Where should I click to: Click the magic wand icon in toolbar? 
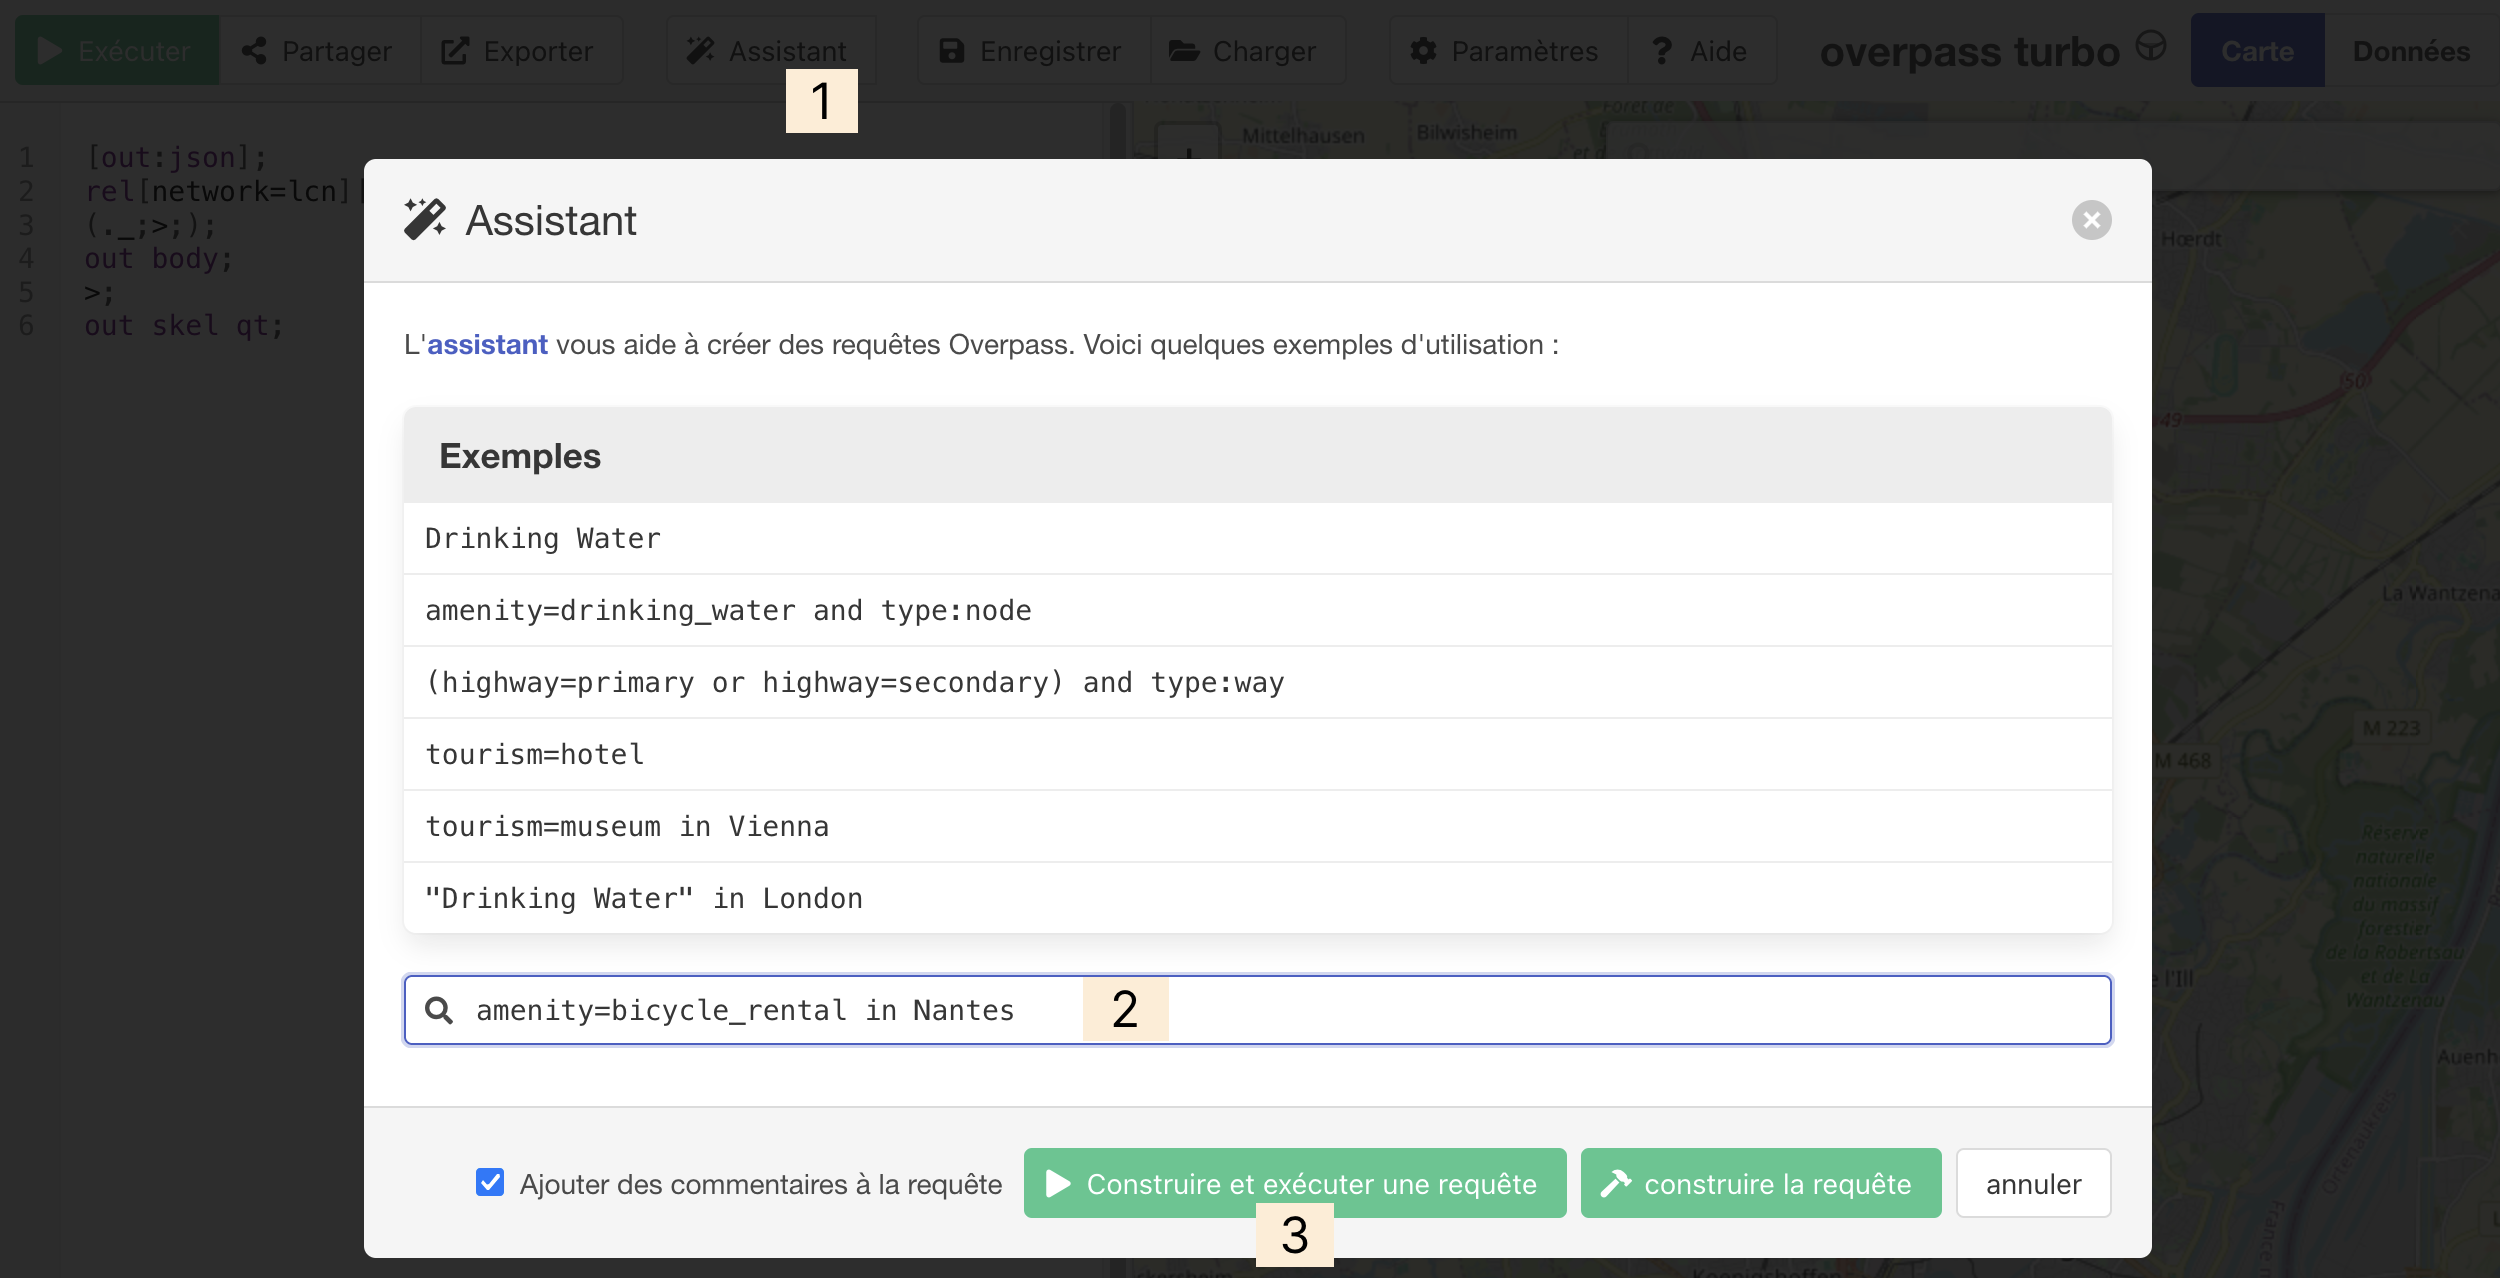pyautogui.click(x=700, y=50)
